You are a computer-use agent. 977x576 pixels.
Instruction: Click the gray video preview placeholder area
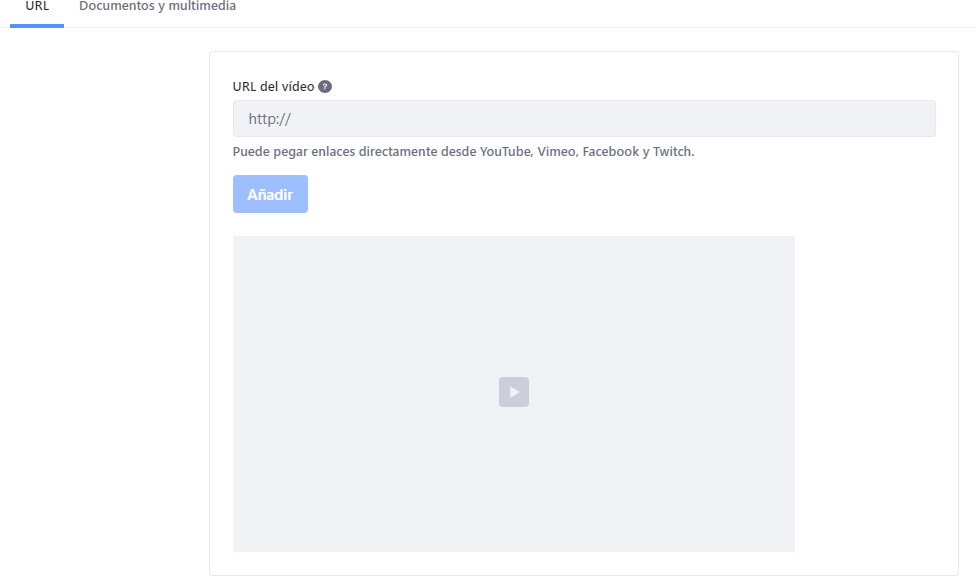pyautogui.click(x=514, y=394)
